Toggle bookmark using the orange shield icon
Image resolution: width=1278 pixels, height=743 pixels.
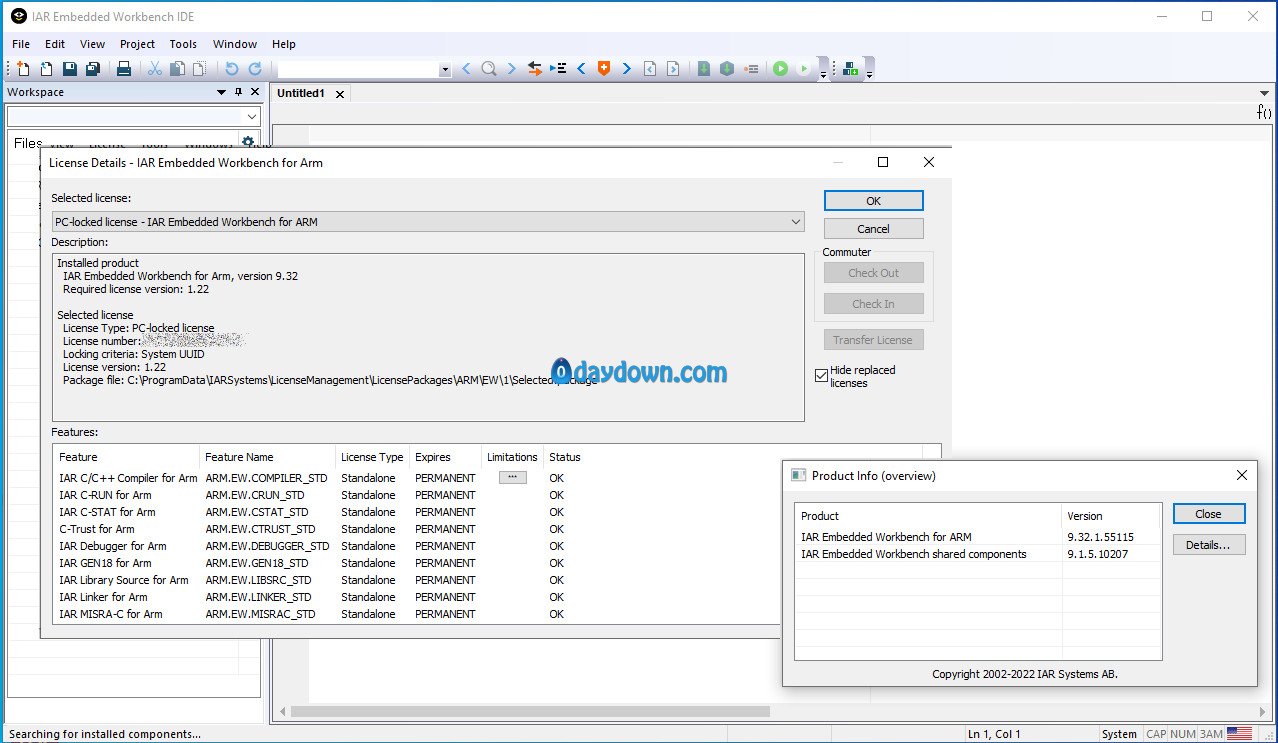604,69
